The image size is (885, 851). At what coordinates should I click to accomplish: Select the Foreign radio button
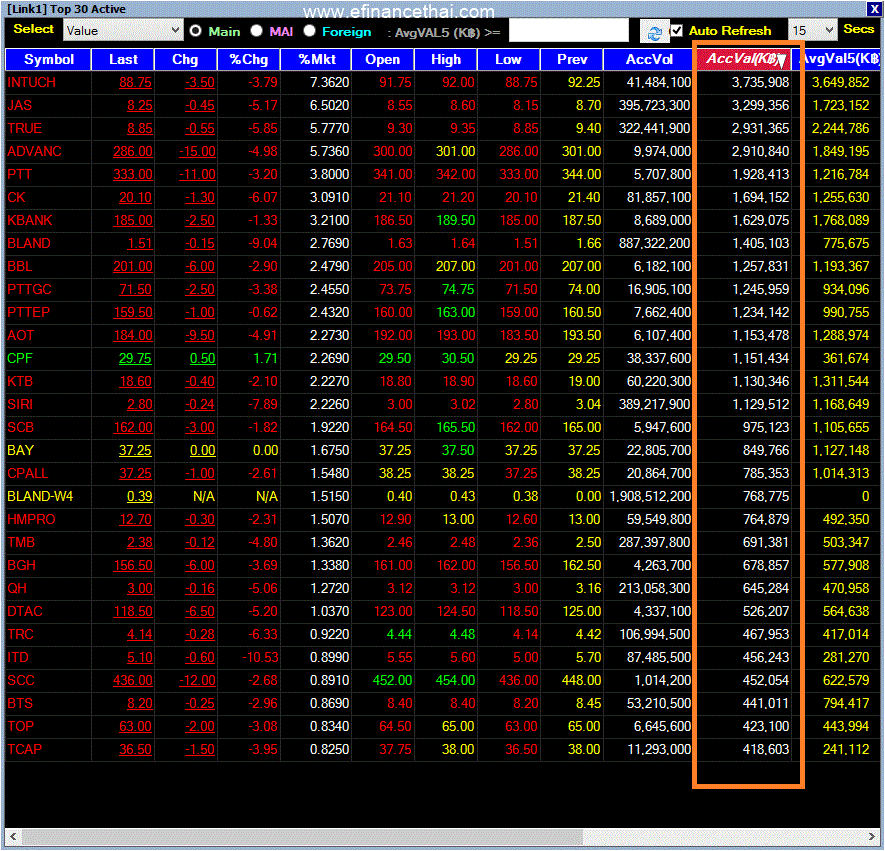click(x=309, y=31)
